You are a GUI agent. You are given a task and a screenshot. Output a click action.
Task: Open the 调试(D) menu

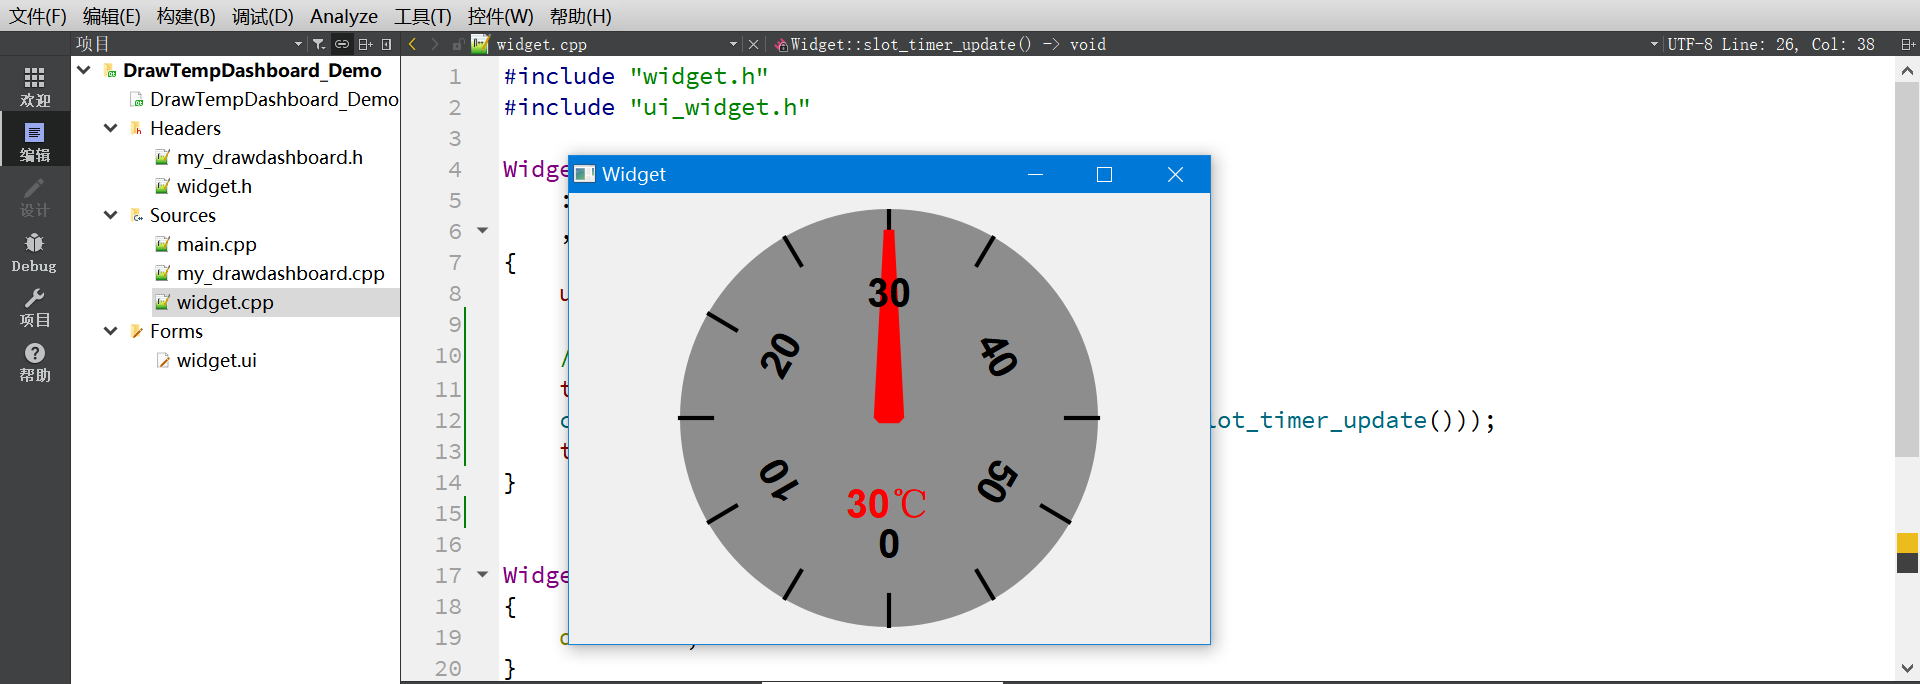pos(262,16)
